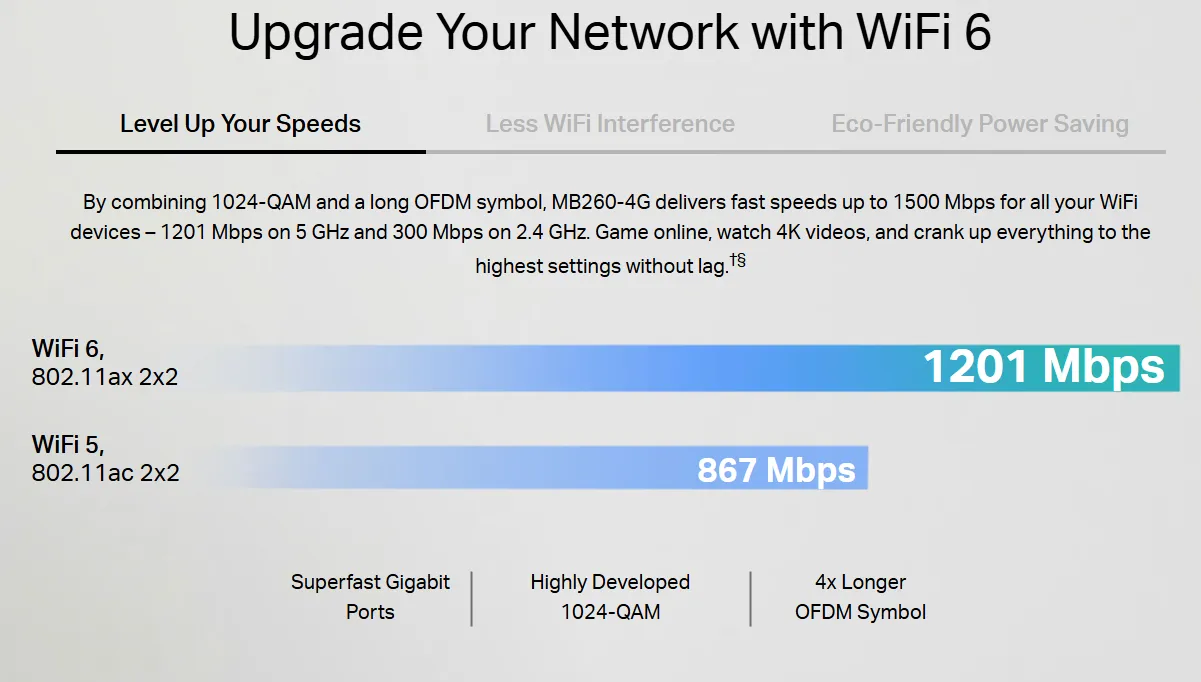Click the '1024-QAM' text in the description
Viewport: 1201px width, 682px height.
pos(262,202)
